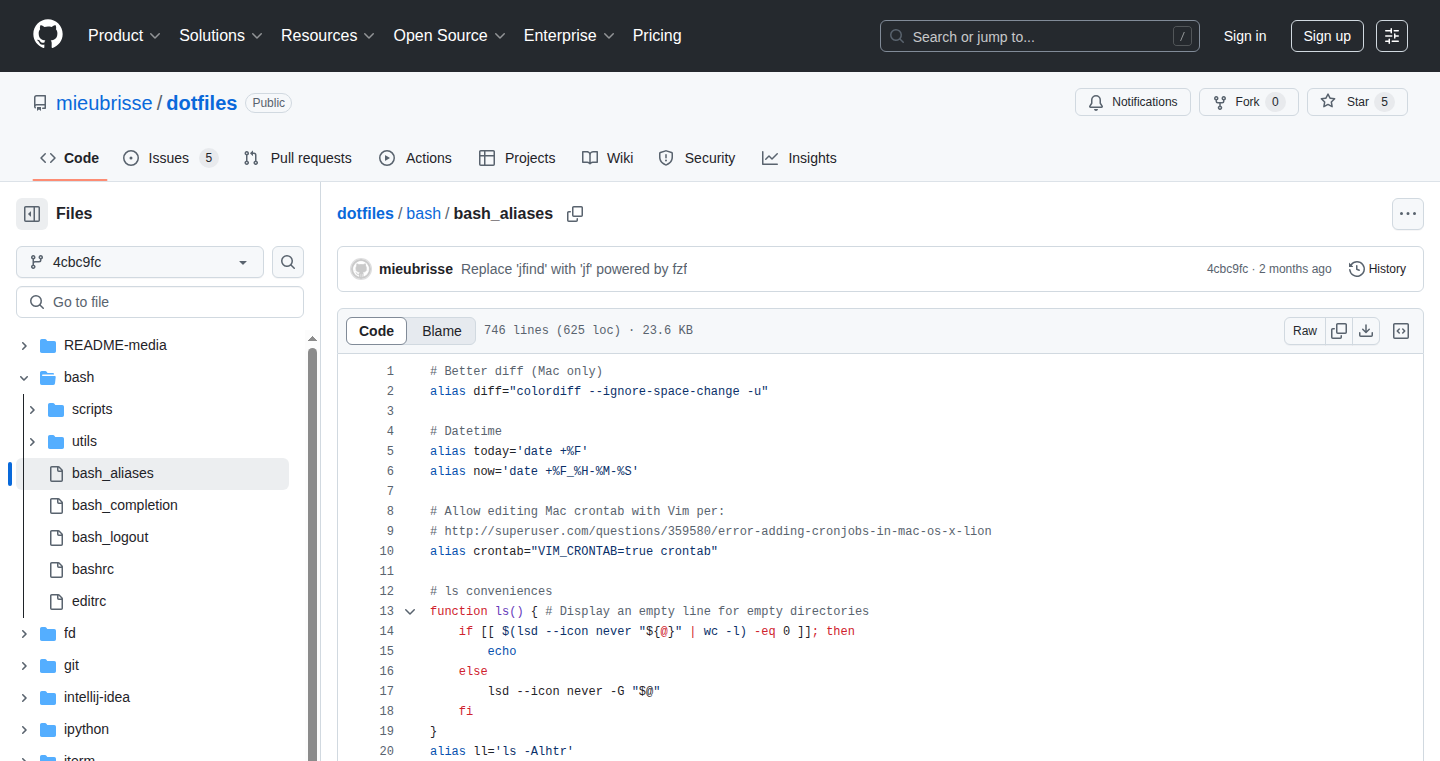Image resolution: width=1440 pixels, height=761 pixels.
Task: Open the intellij-idea folder
Action: click(97, 697)
